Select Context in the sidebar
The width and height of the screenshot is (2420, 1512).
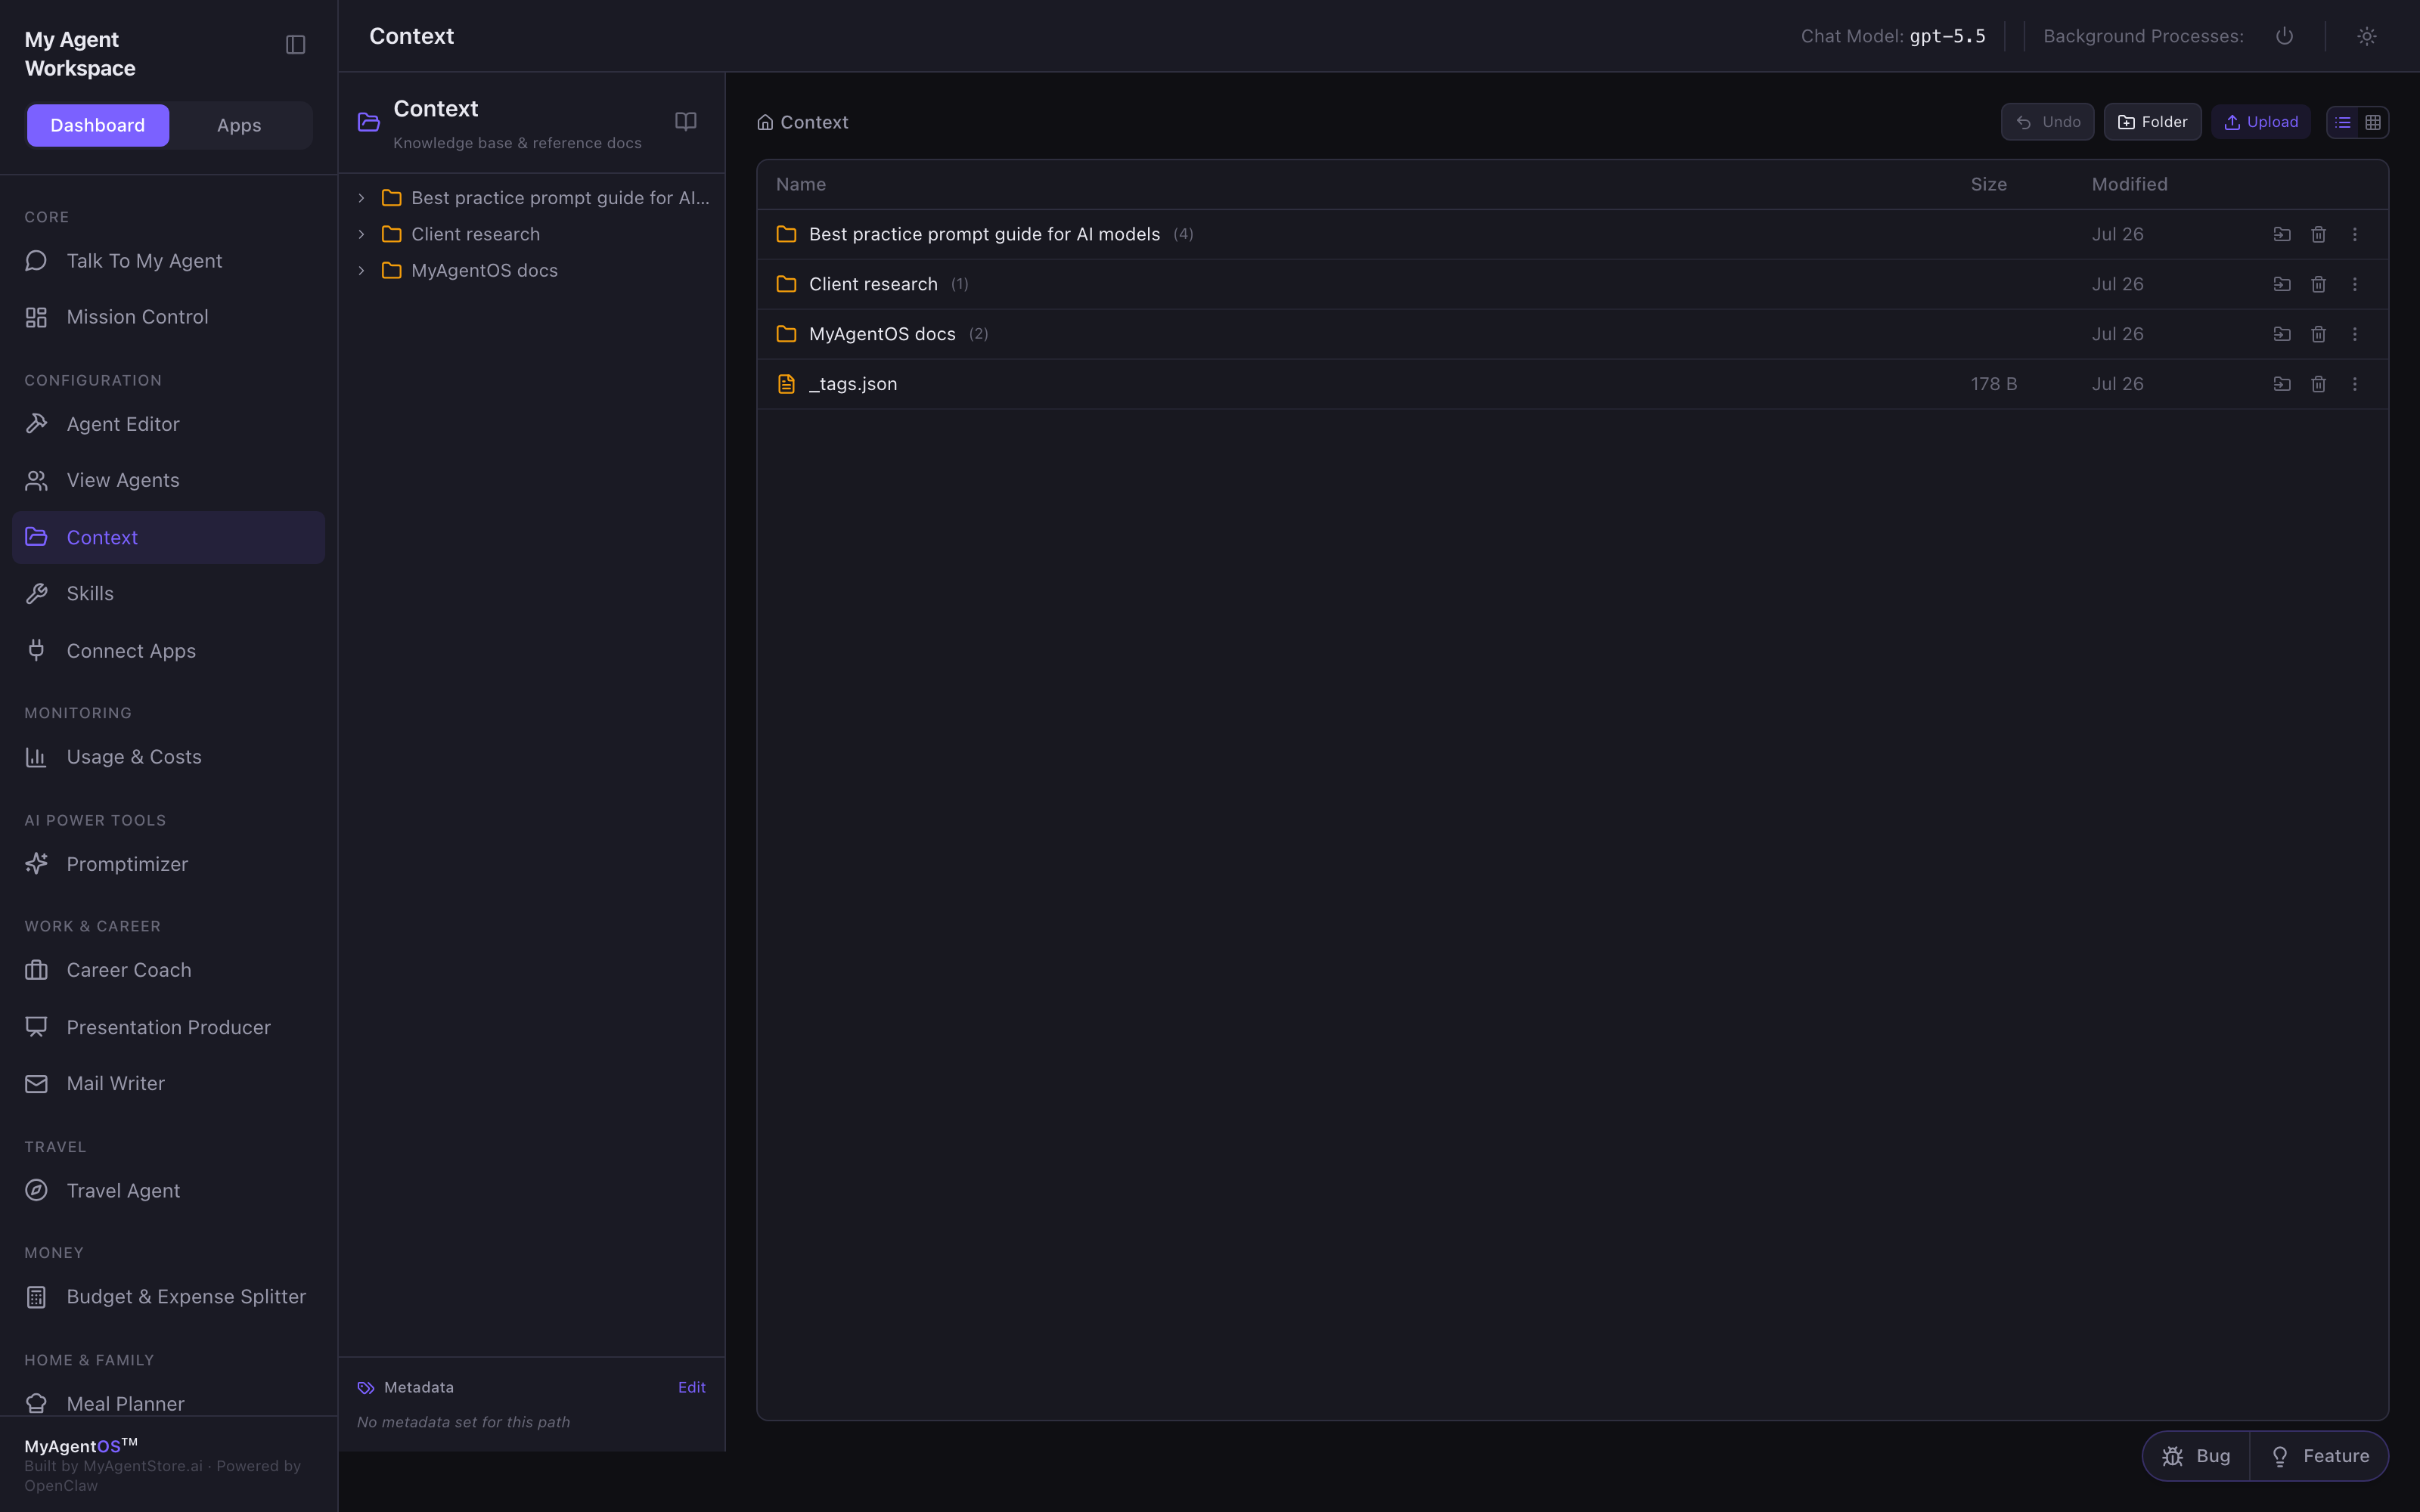point(168,537)
